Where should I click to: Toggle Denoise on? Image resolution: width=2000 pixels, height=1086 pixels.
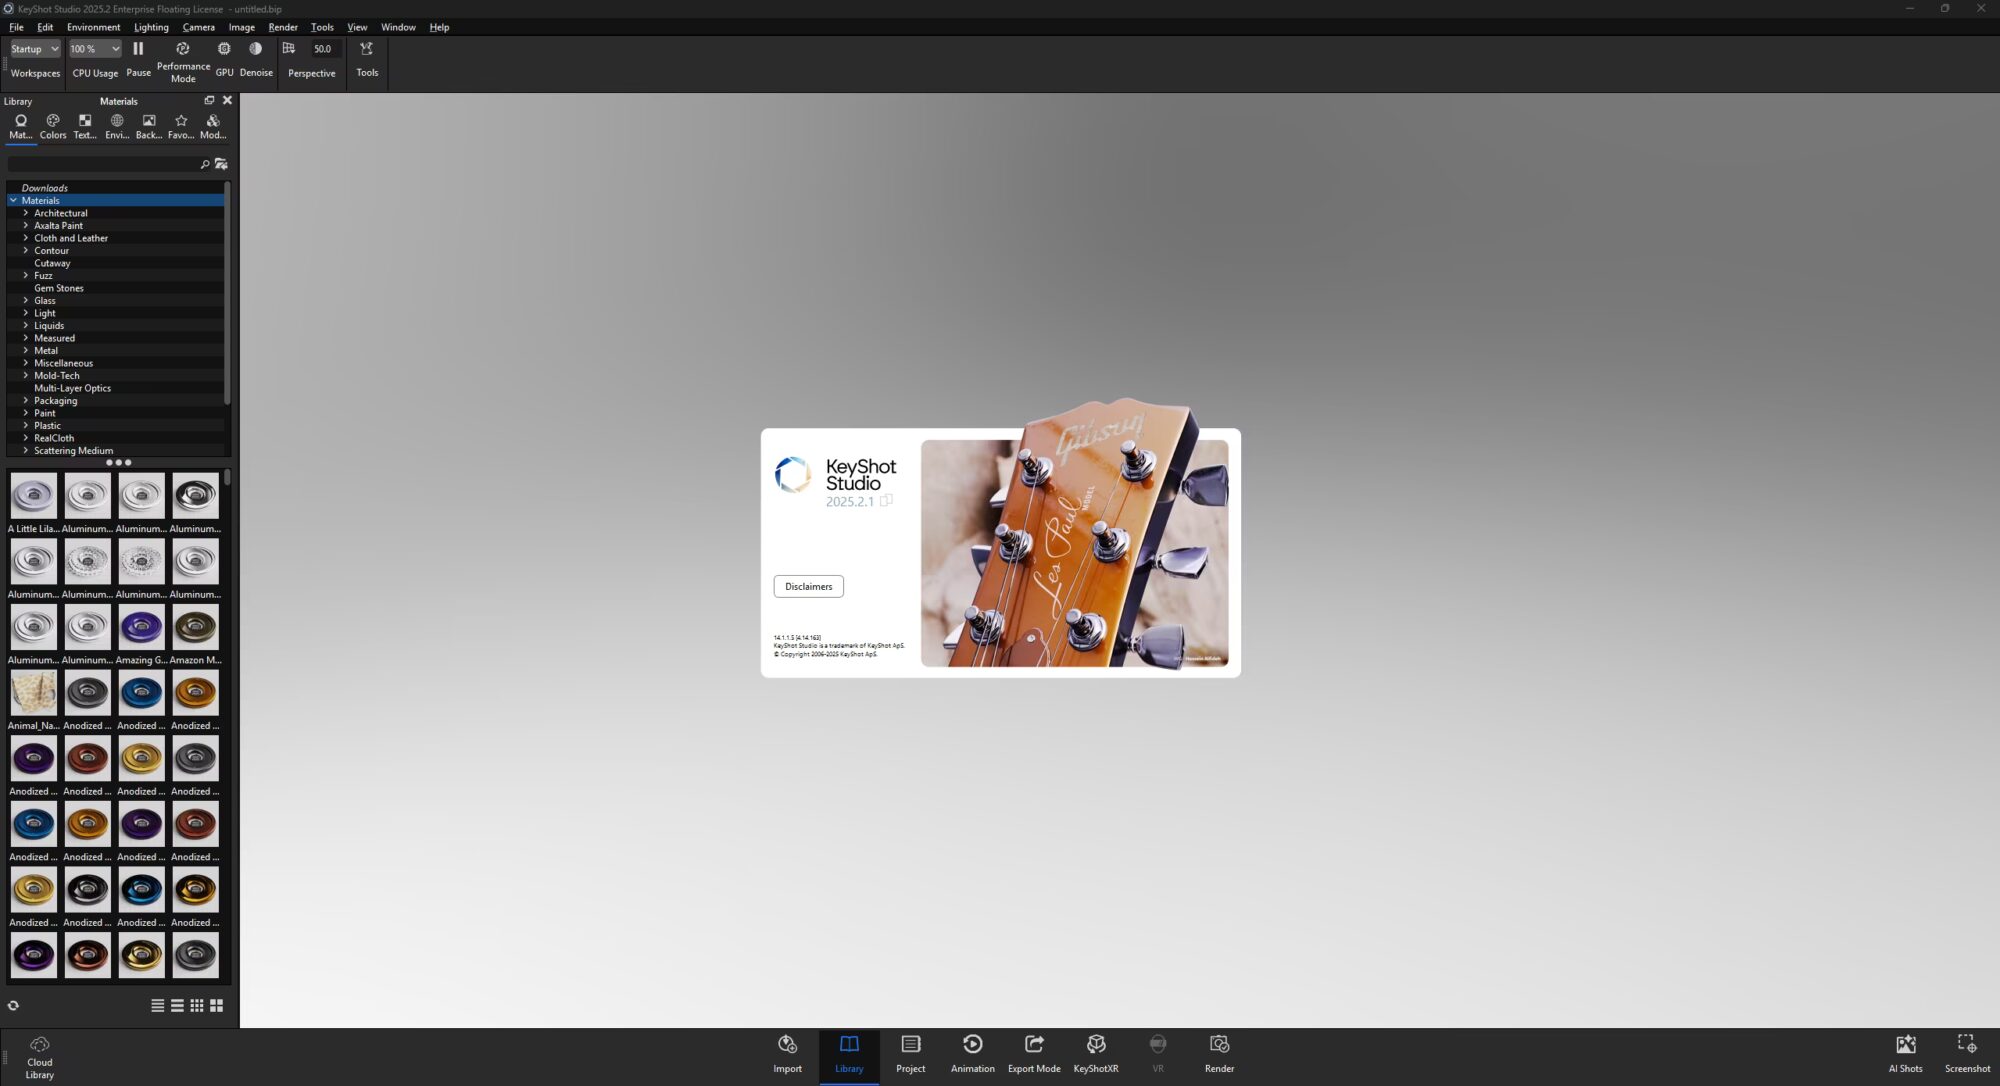click(256, 48)
